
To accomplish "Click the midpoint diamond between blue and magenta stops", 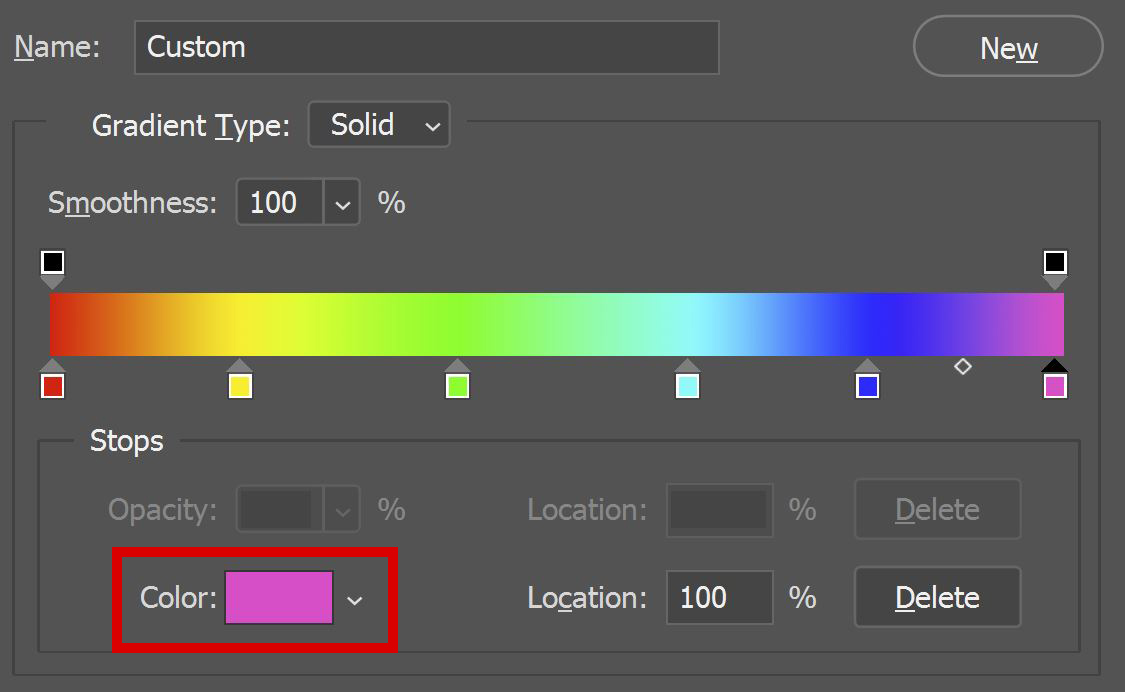I will pyautogui.click(x=962, y=367).
